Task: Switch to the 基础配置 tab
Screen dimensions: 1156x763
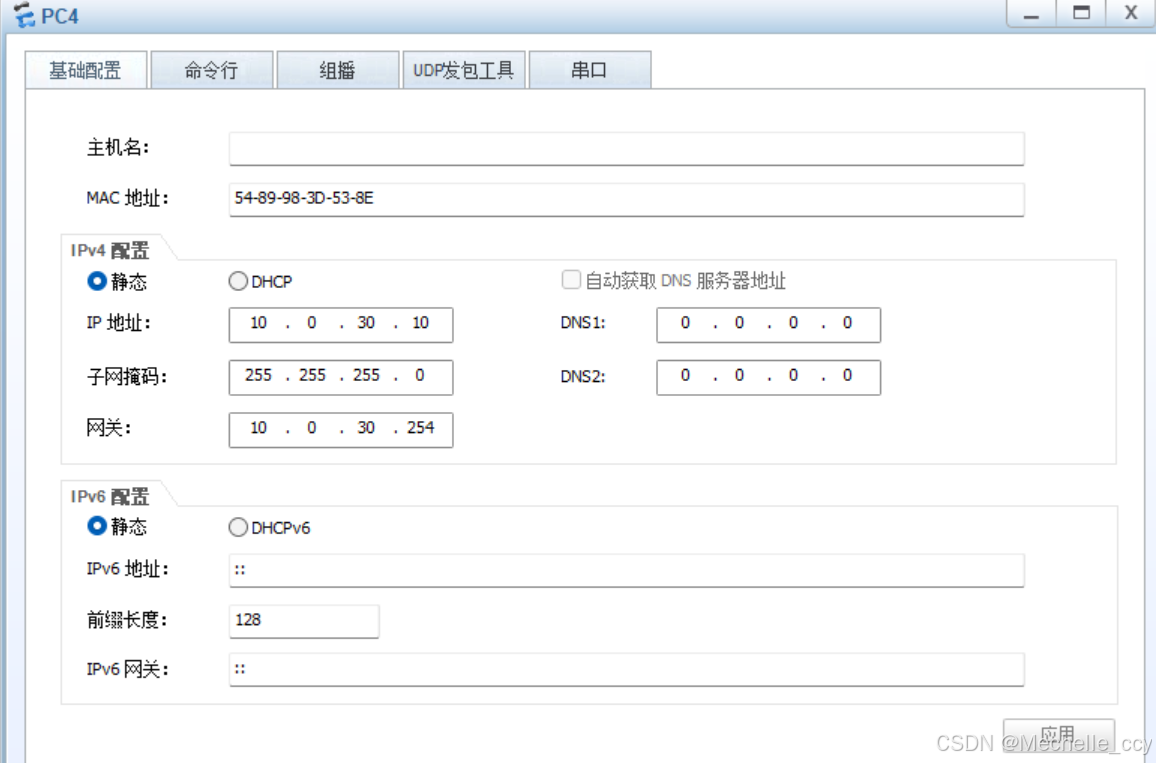Action: pyautogui.click(x=86, y=70)
